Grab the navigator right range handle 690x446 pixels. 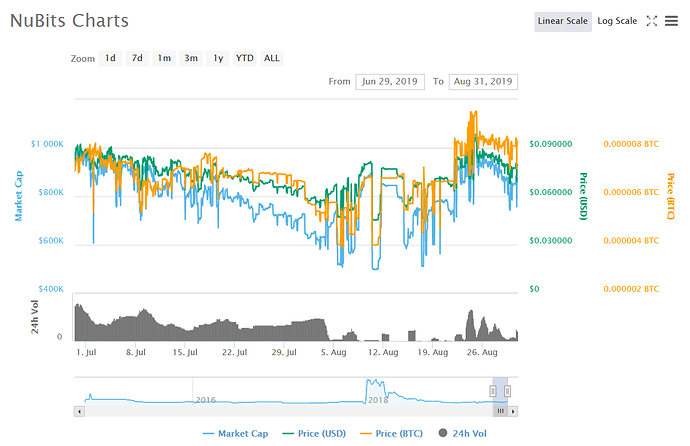click(507, 391)
